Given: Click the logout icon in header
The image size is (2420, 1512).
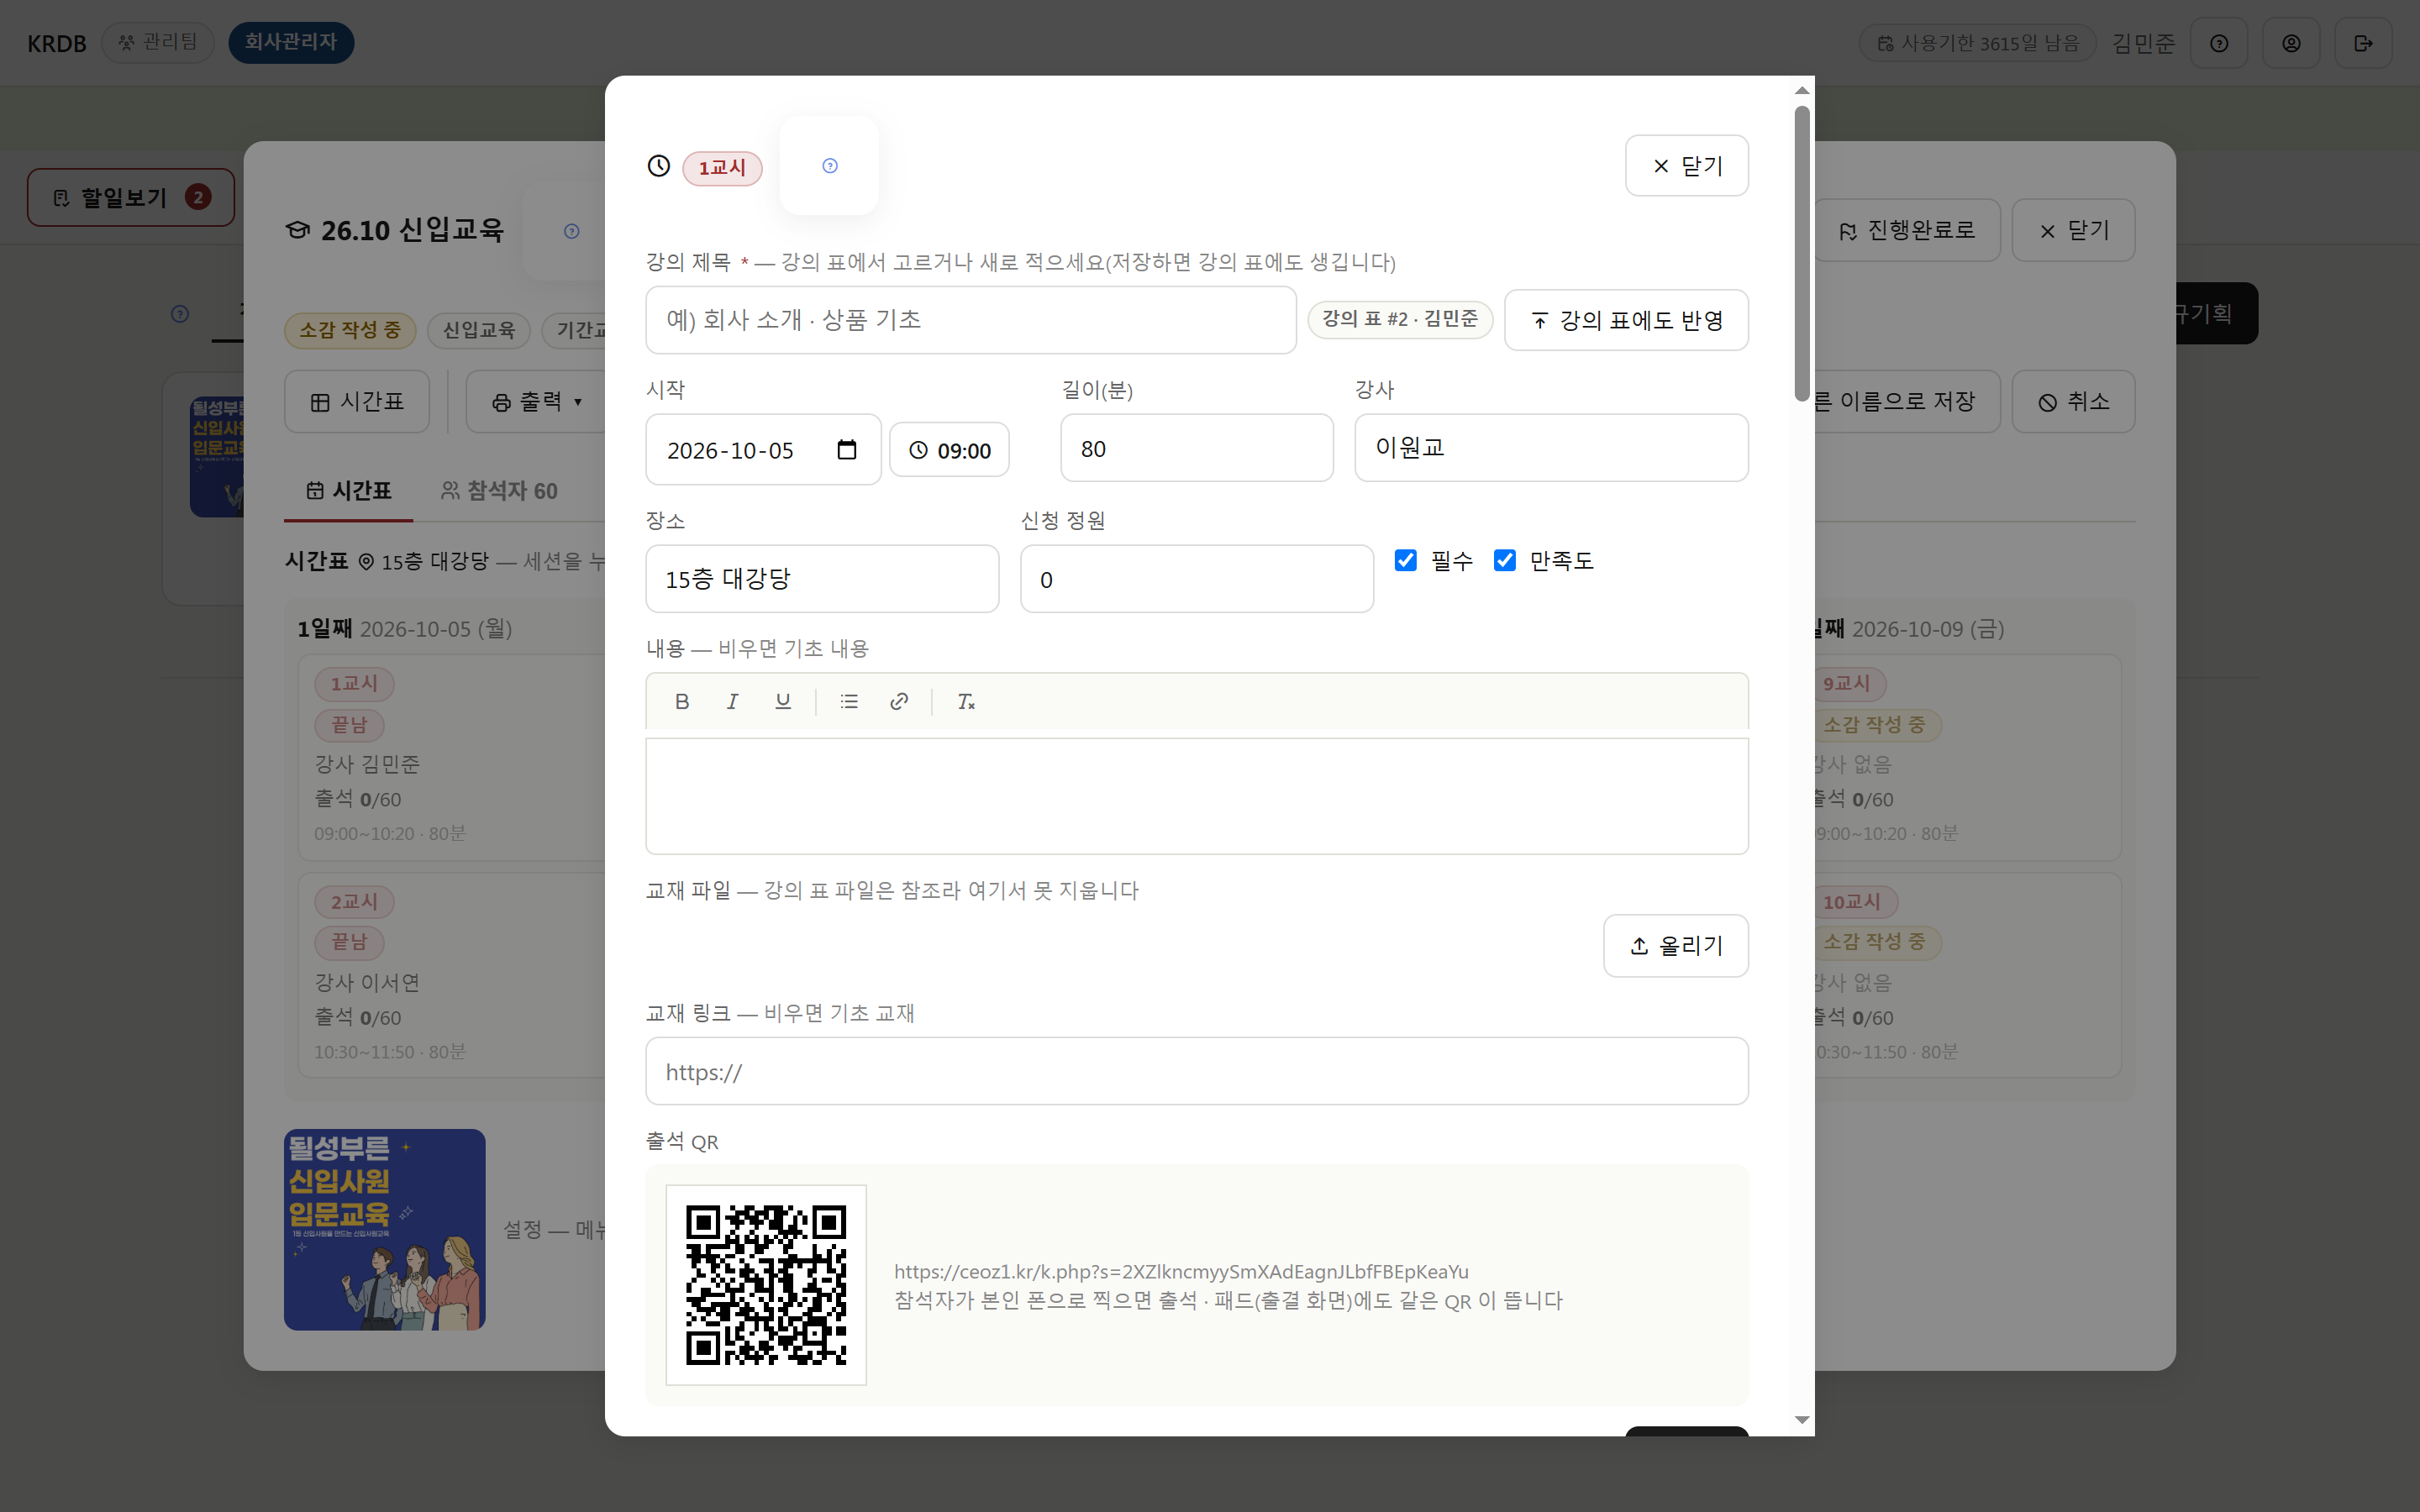Looking at the screenshot, I should point(2363,43).
